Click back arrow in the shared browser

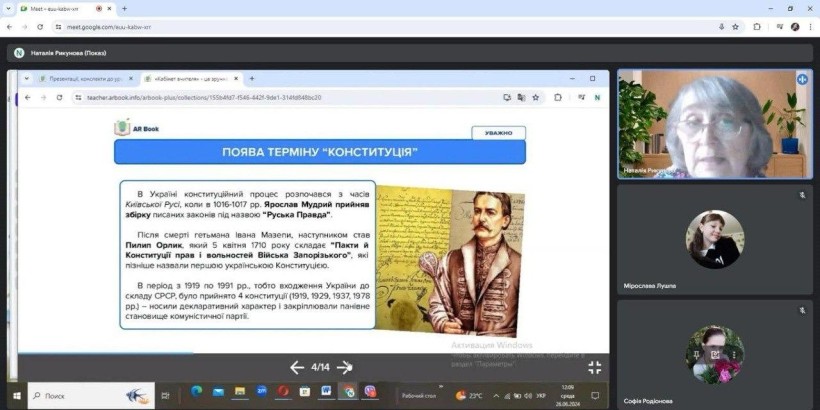[x=28, y=97]
